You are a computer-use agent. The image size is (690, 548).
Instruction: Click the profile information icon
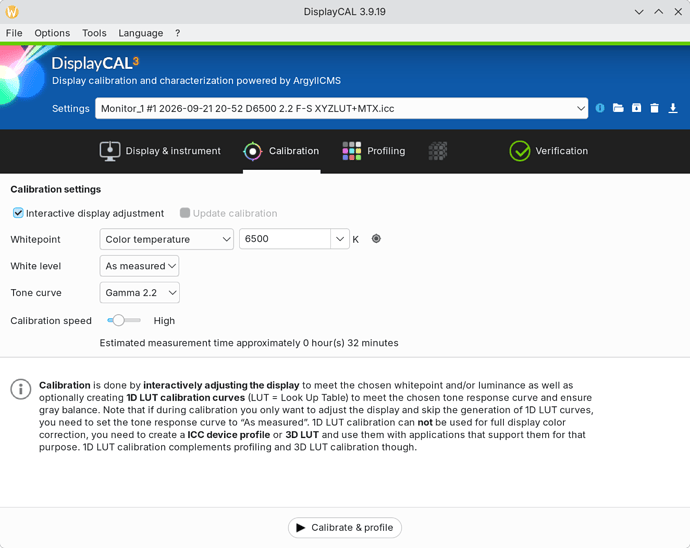click(x=600, y=108)
